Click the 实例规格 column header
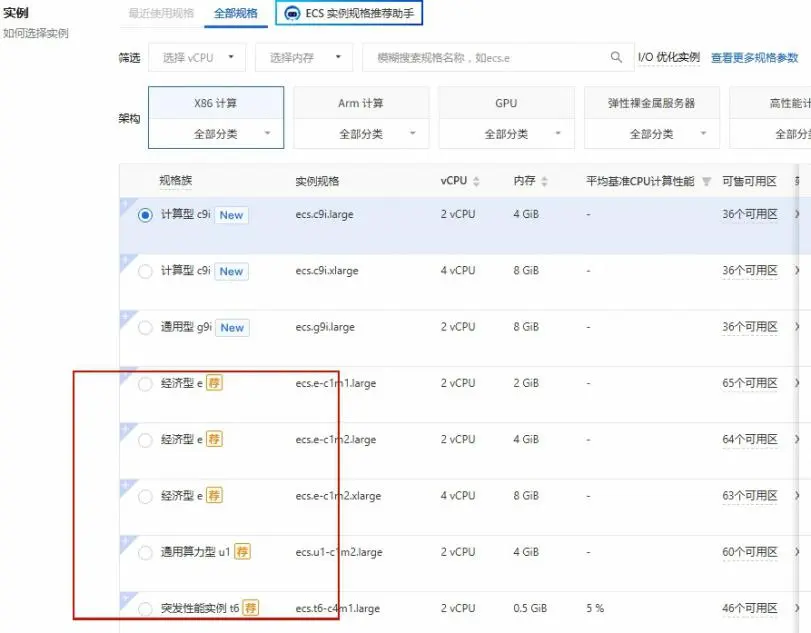This screenshot has height=633, width=811. [x=317, y=181]
